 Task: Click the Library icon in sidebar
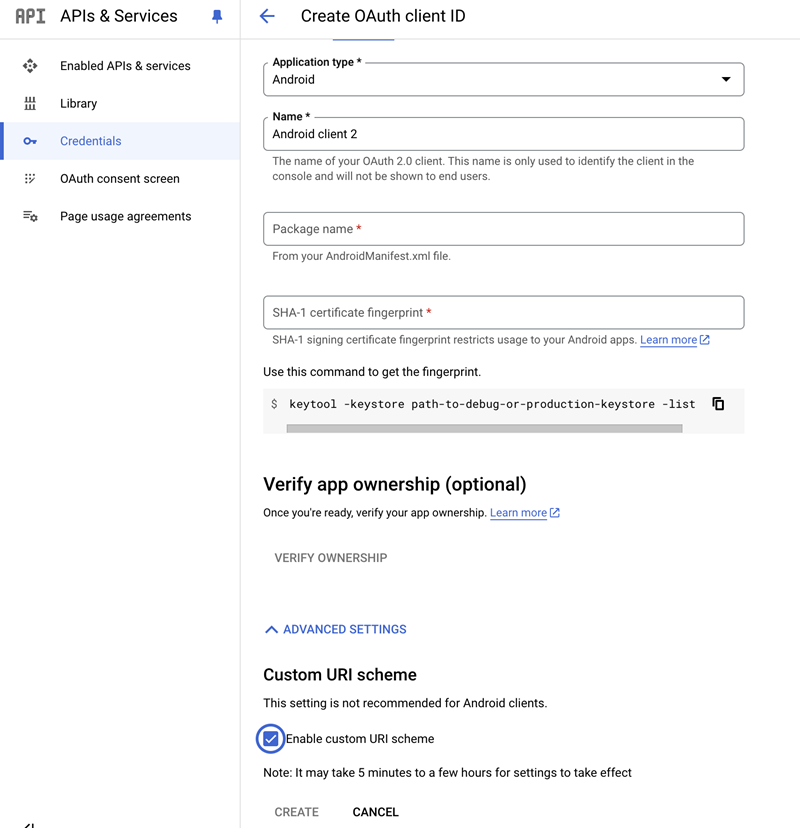[x=30, y=104]
